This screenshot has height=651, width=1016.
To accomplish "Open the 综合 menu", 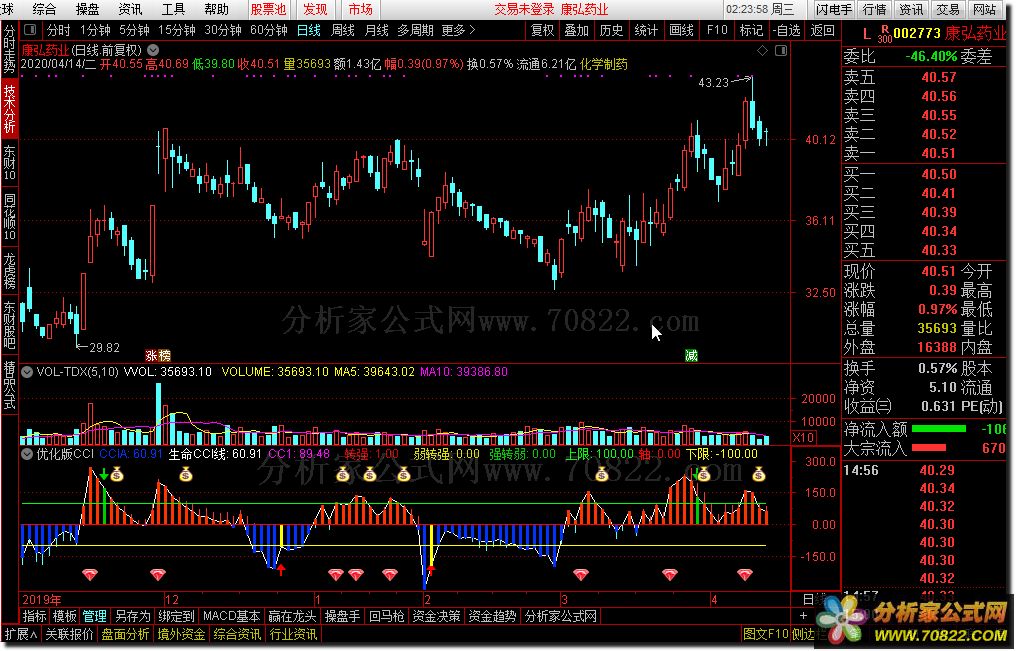I will pos(44,9).
